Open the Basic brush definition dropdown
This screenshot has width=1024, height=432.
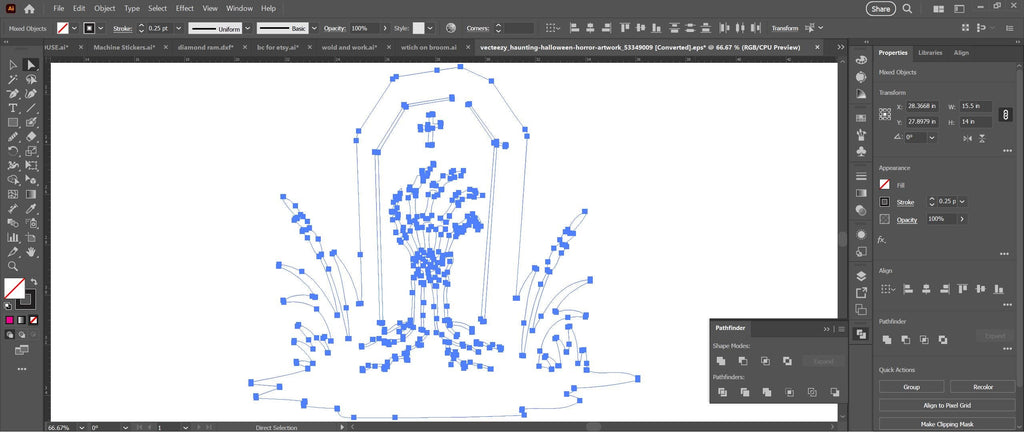[x=314, y=28]
